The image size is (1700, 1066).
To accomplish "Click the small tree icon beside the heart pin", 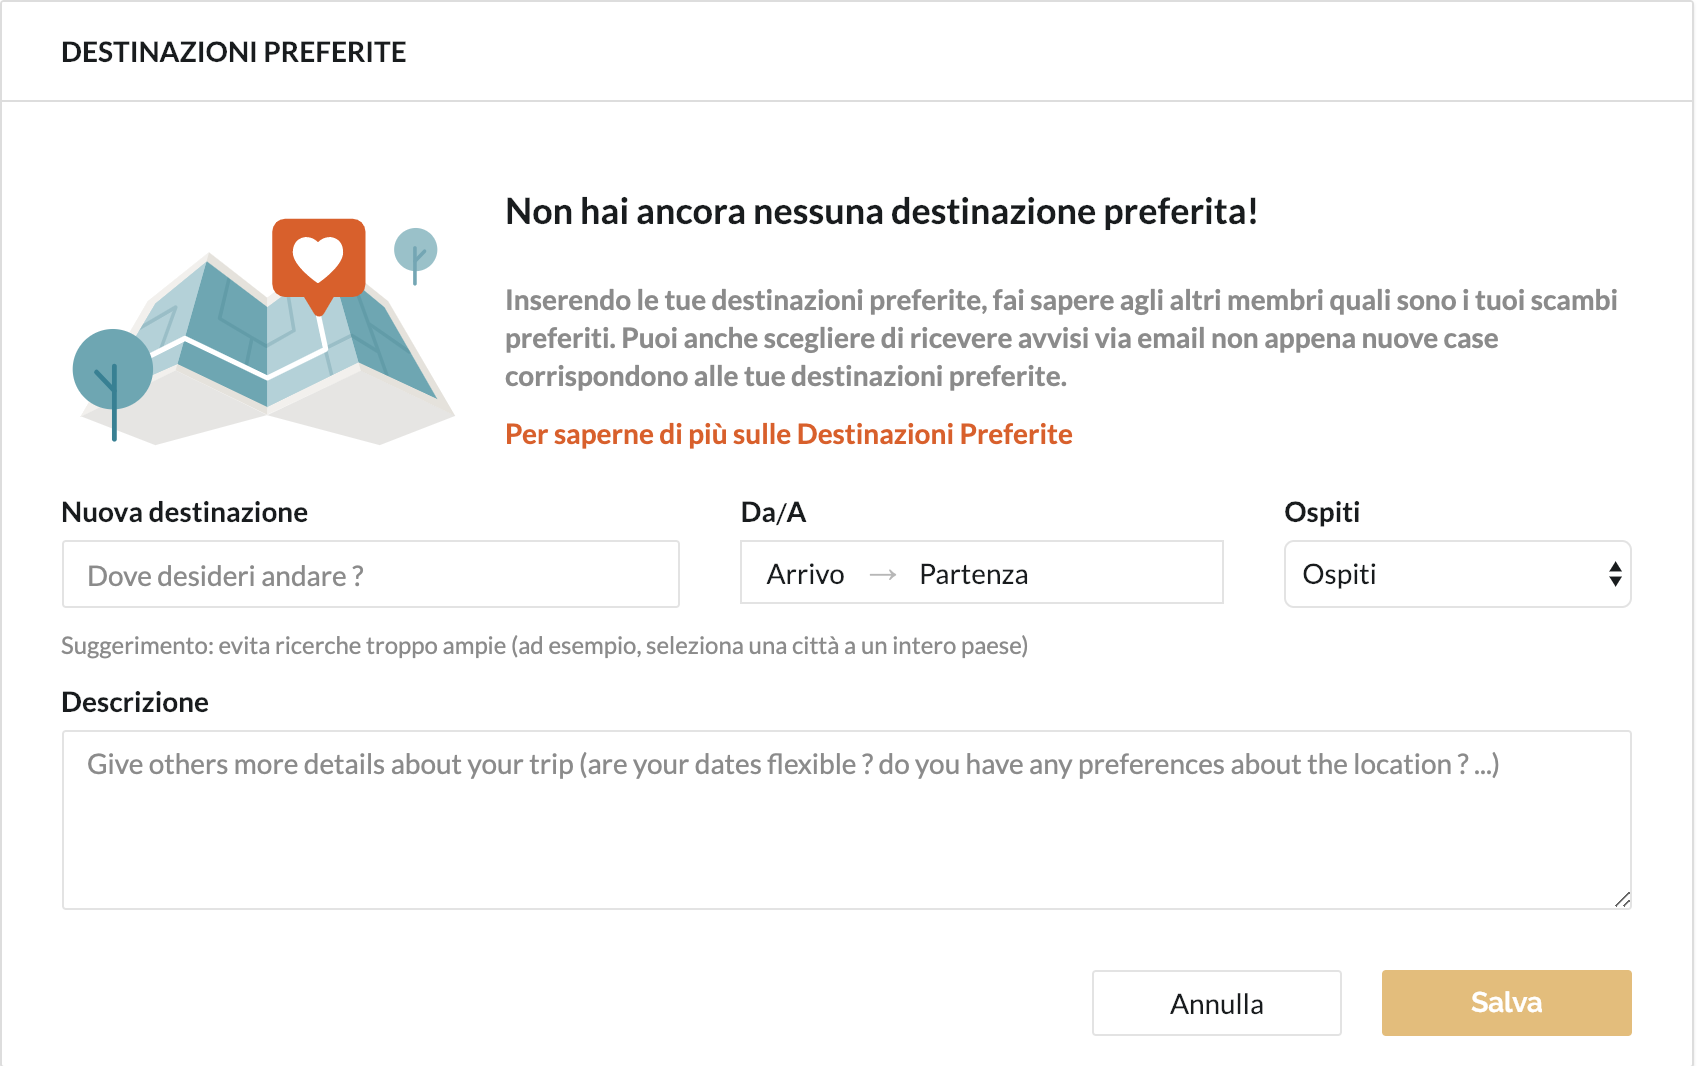I will tap(415, 250).
